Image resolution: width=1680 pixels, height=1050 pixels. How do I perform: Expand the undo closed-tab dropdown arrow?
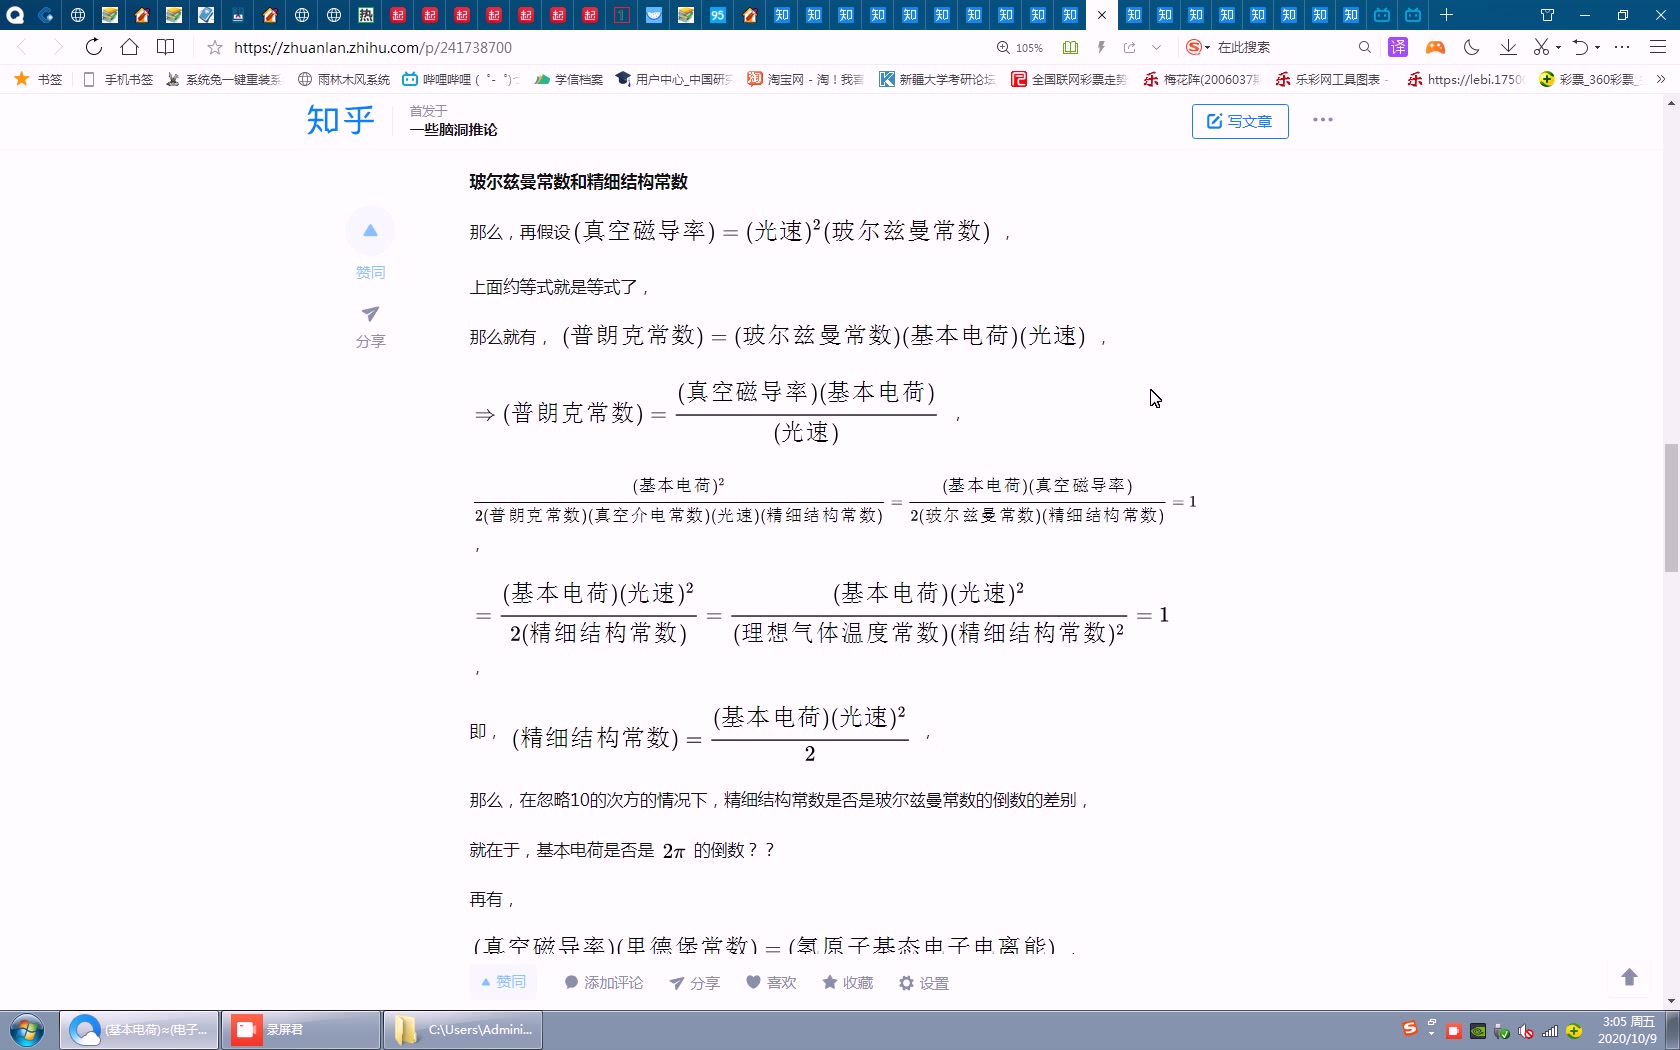1597,48
